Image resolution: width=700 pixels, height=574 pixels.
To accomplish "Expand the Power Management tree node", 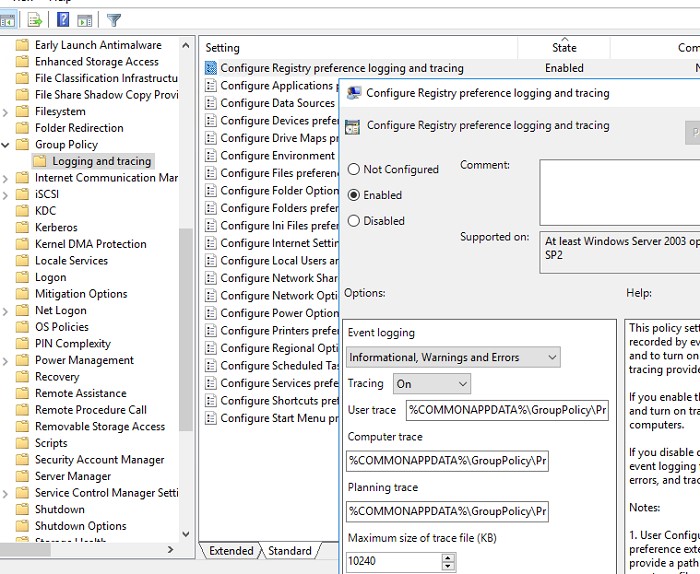I will (x=5, y=361).
